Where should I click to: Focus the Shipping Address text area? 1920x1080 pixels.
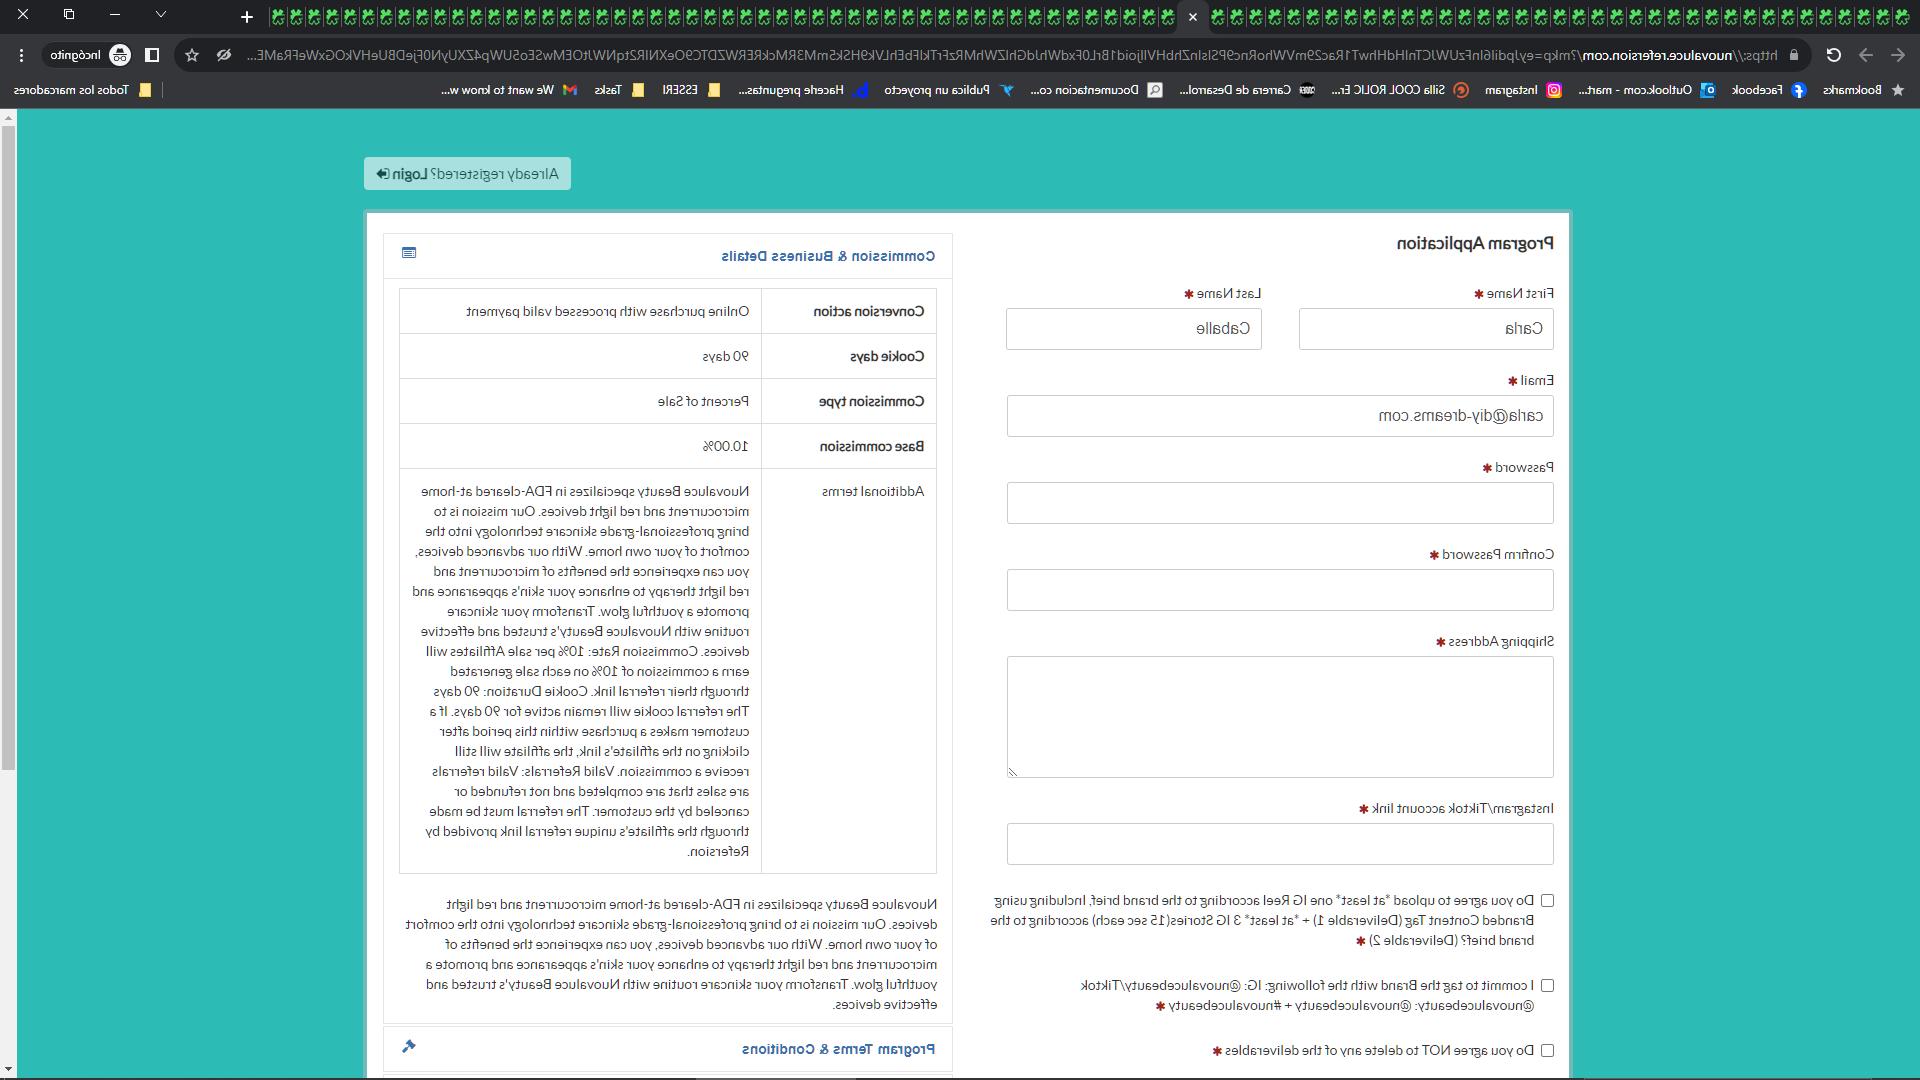click(1280, 717)
